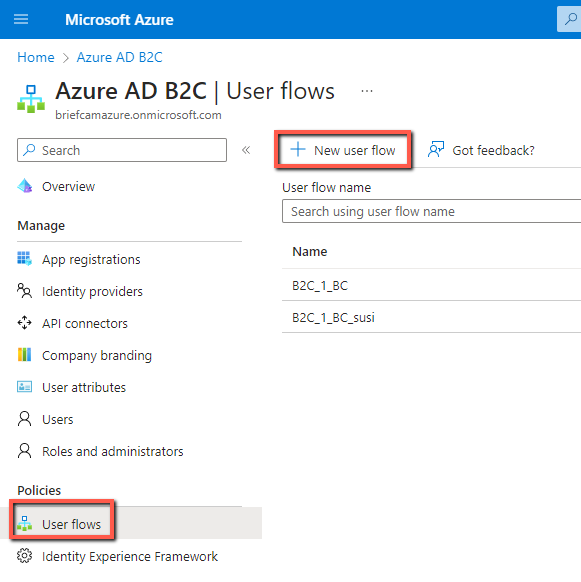Go to Identity providers

click(x=92, y=291)
